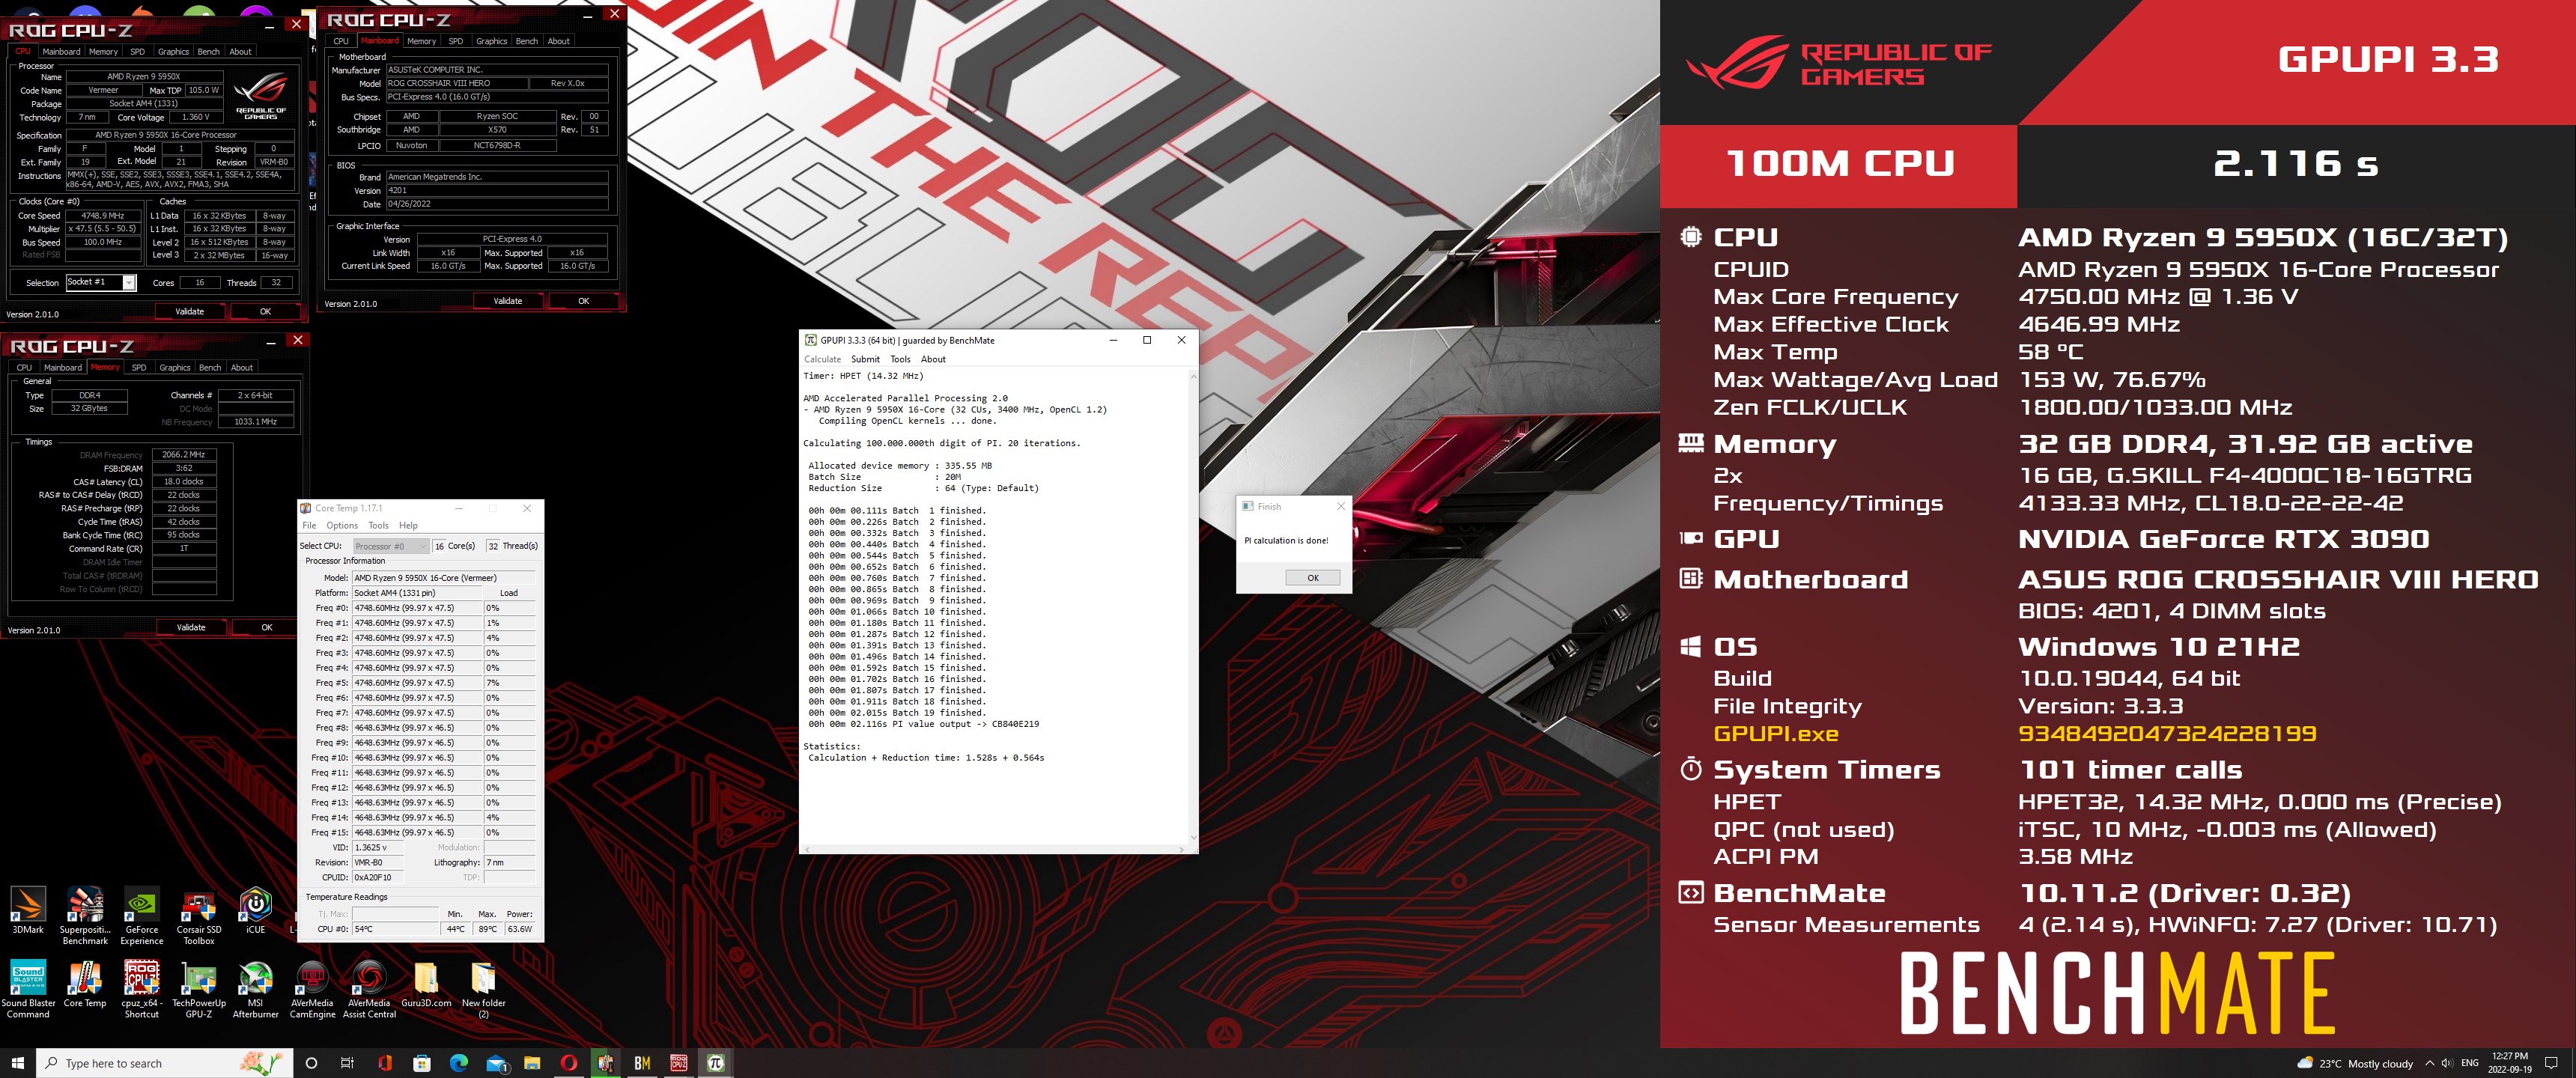The height and width of the screenshot is (1078, 2576).
Task: Open the Task View taskbar button
Action: pyautogui.click(x=347, y=1063)
